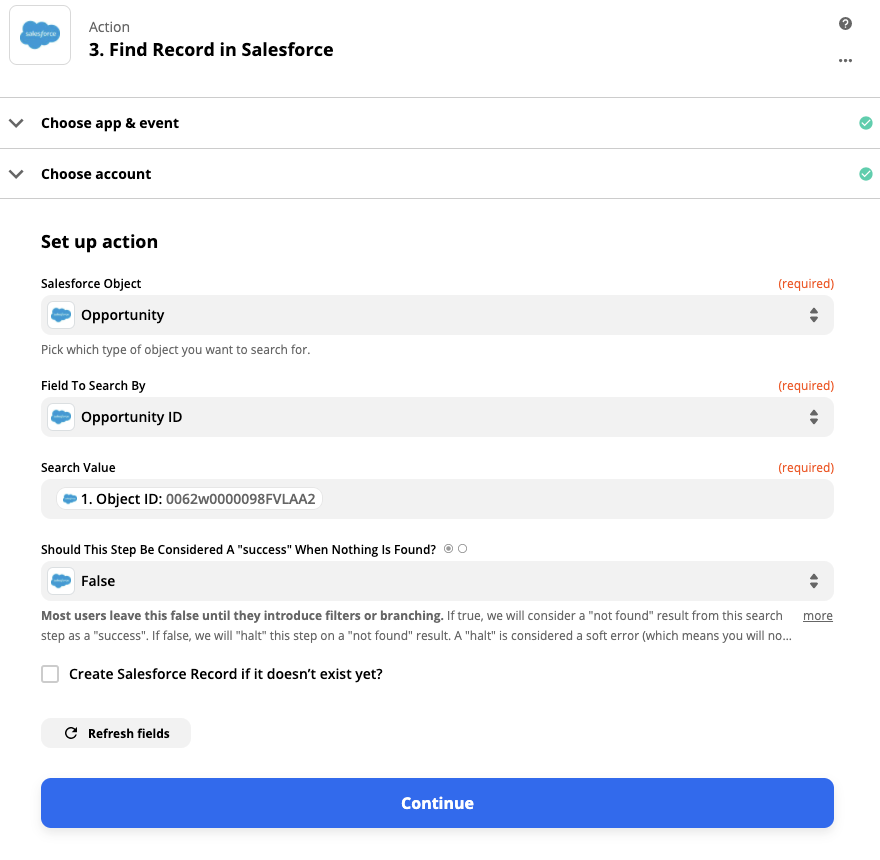The width and height of the screenshot is (880, 860).
Task: Expand the Choose app & event section
Action: click(16, 123)
